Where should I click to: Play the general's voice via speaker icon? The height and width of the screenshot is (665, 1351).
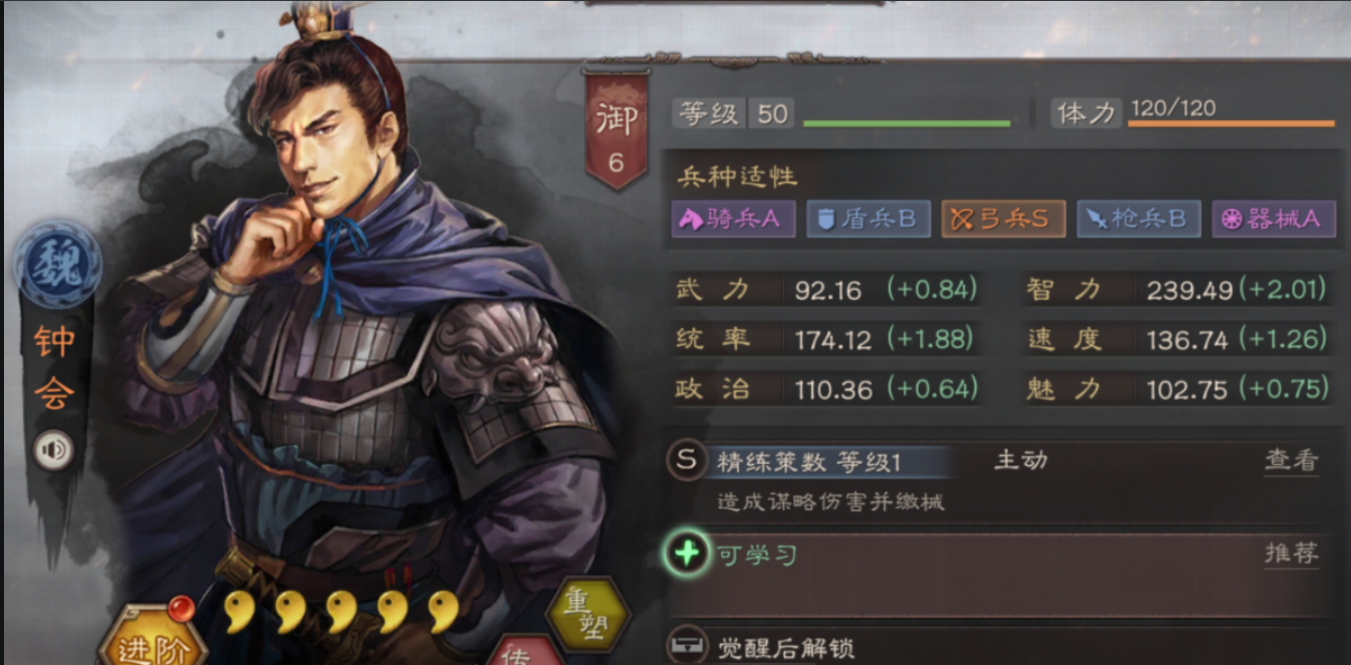pyautogui.click(x=54, y=452)
